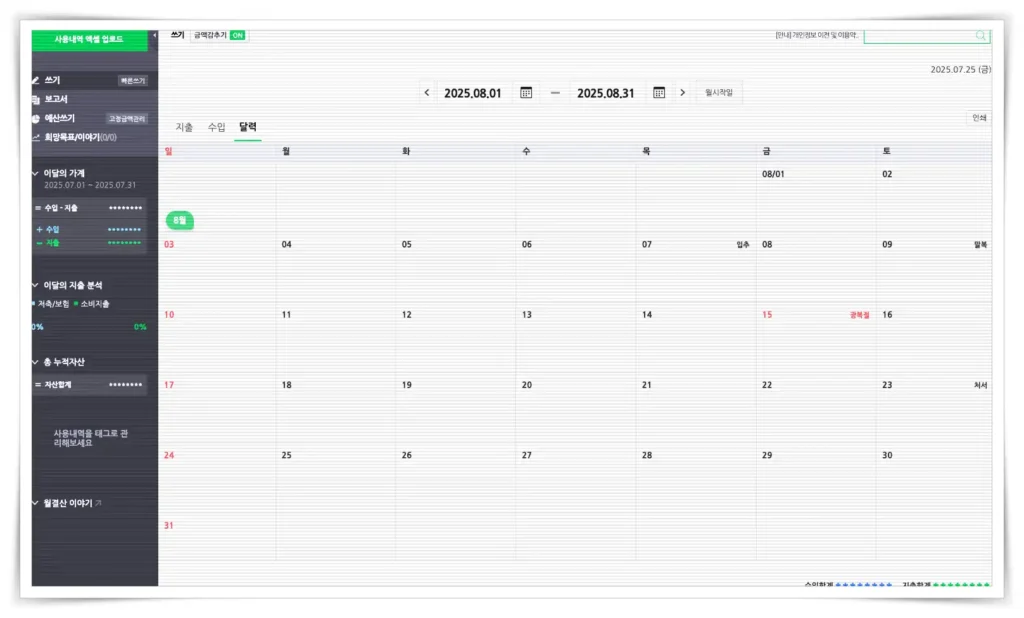This screenshot has width=1024, height=618.
Task: Go to next month arrow
Action: tap(682, 93)
